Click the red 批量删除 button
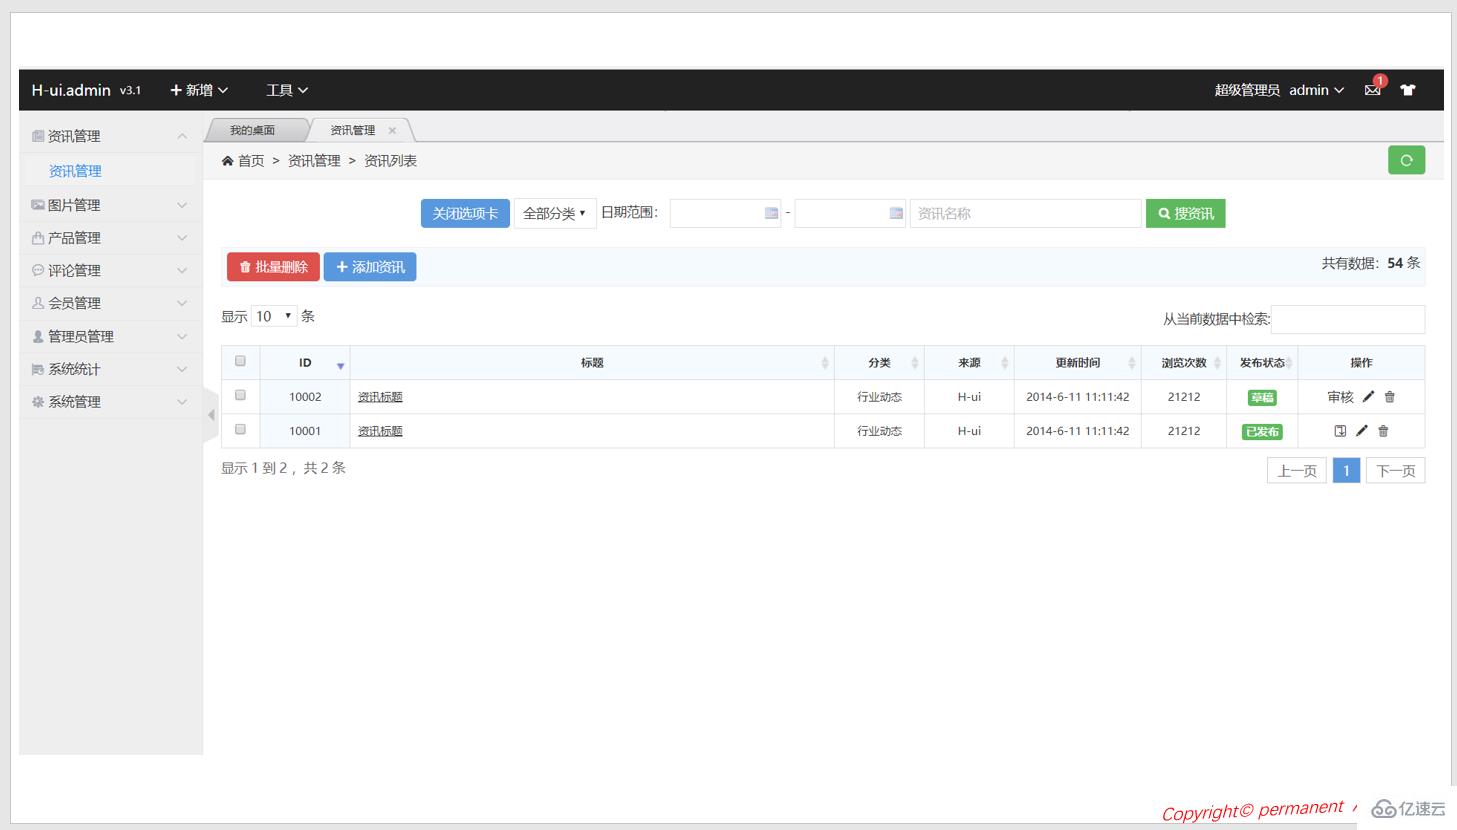Viewport: 1457px width, 830px height. 273,267
